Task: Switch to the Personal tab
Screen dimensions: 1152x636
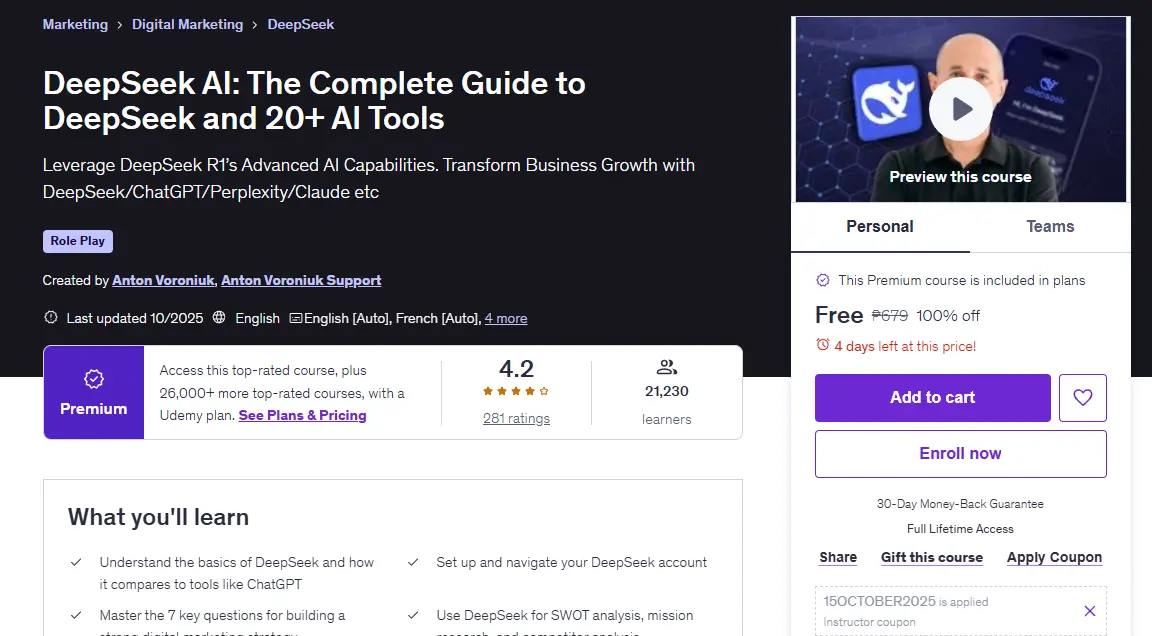Action: point(880,226)
